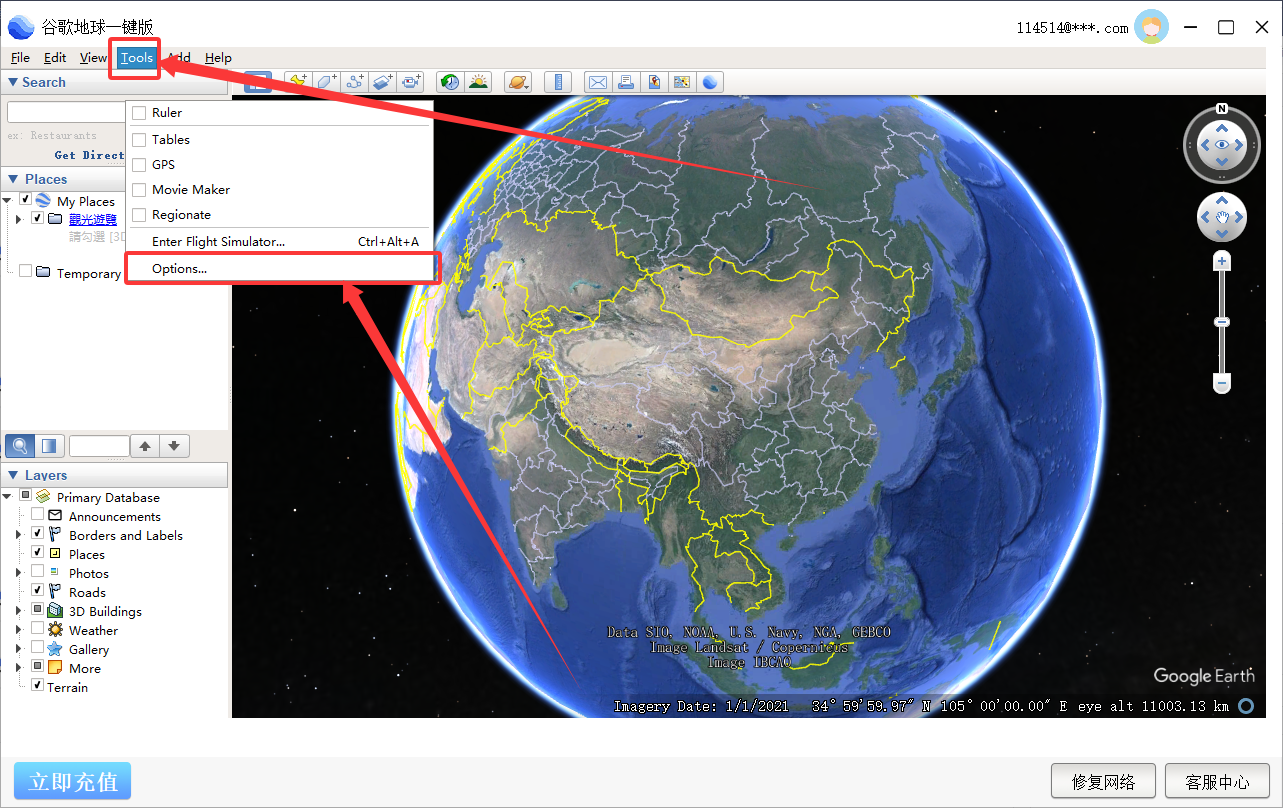The image size is (1283, 808).
Task: Expand the More layer tree node
Action: pos(19,668)
